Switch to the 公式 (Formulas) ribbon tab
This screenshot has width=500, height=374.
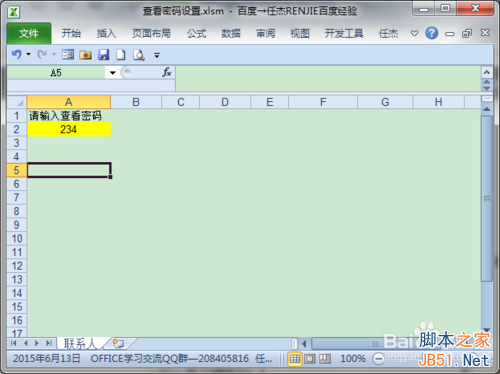point(196,33)
